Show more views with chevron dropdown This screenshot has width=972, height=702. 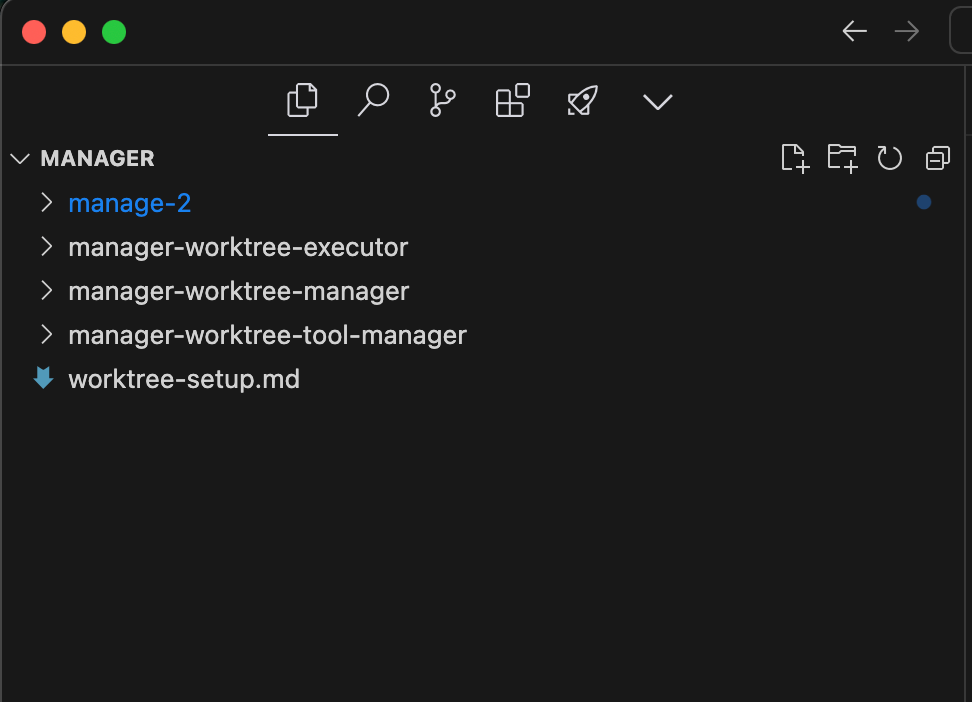[x=658, y=102]
